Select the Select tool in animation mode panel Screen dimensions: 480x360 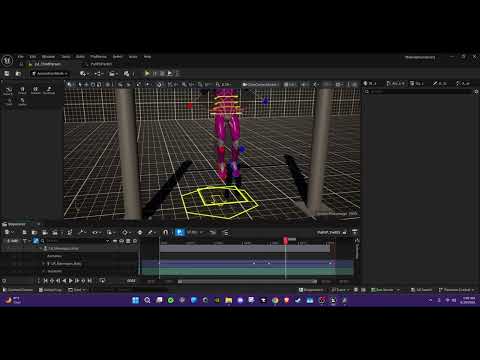click(x=8, y=91)
